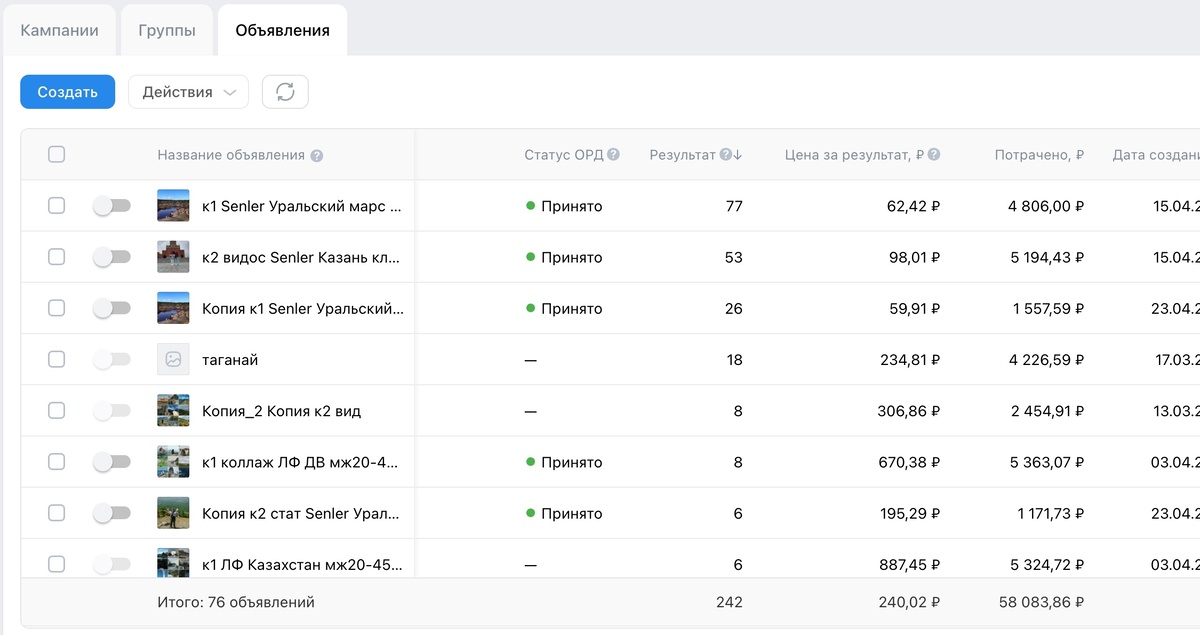Enable the к1 Senler Уральский марс toggle

[x=112, y=206]
